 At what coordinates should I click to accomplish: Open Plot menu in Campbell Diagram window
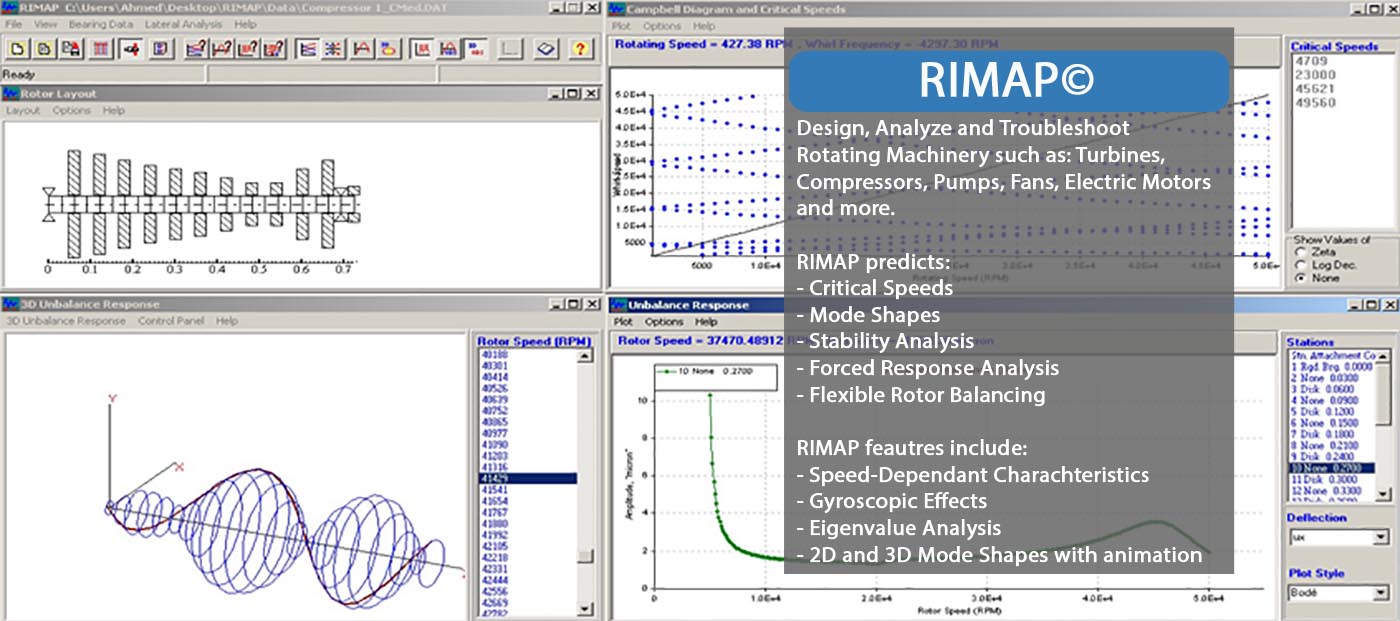pos(621,26)
